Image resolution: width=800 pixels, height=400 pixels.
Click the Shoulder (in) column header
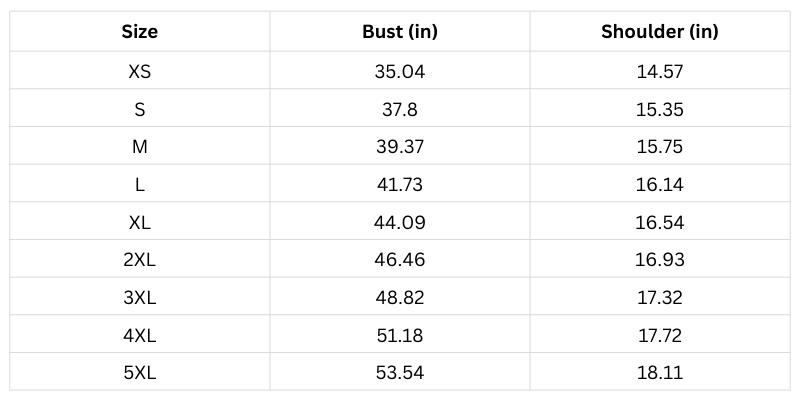660,31
